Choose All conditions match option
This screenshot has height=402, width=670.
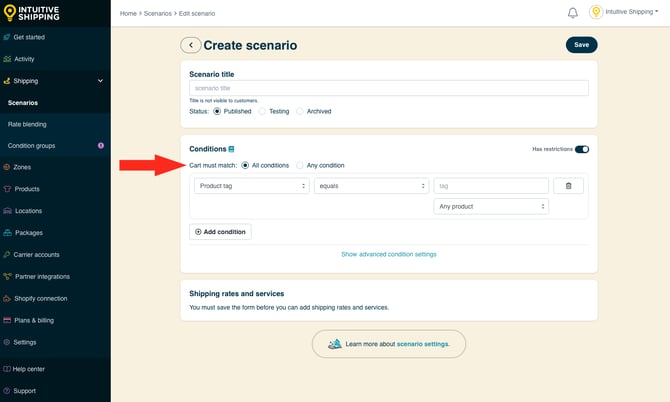point(245,165)
